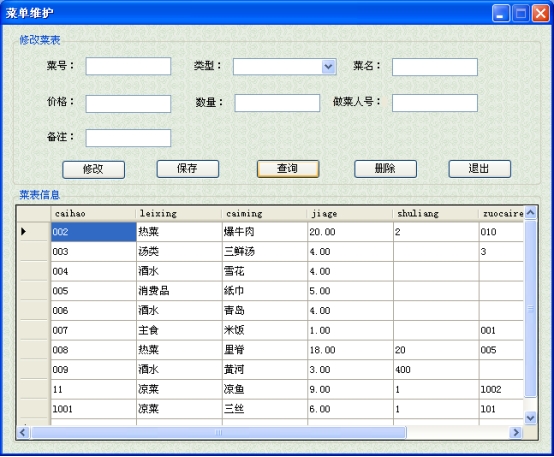Image resolution: width=554 pixels, height=457 pixels.
Task: Select the 青岛 name cell
Action: pos(265,311)
